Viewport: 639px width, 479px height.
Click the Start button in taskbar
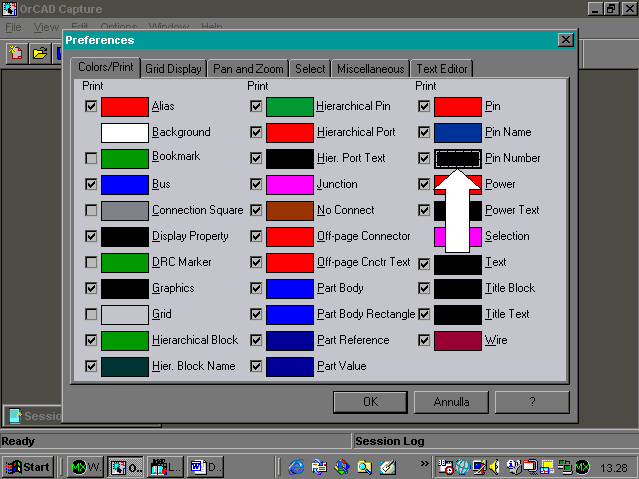(x=27, y=467)
